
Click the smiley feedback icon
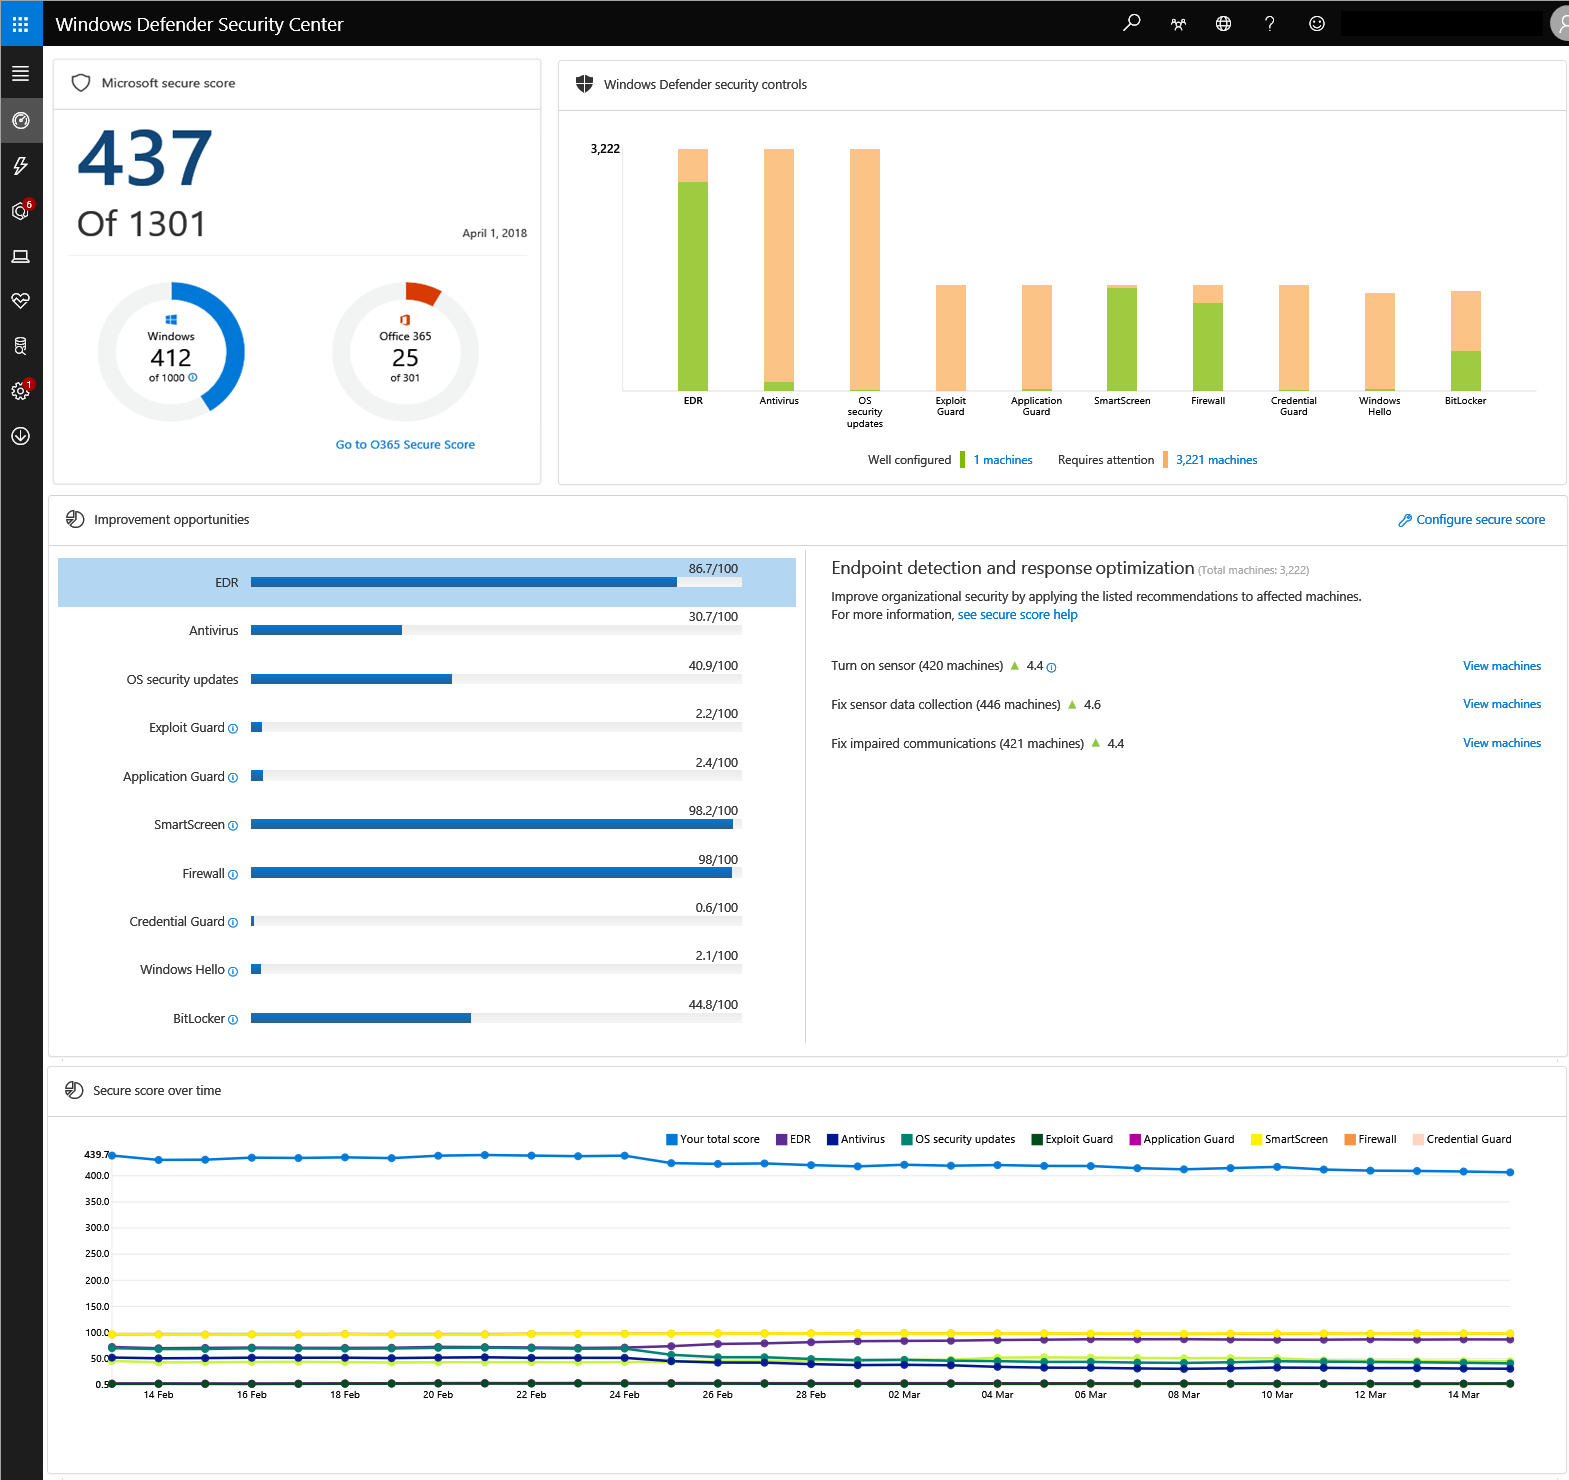1316,24
